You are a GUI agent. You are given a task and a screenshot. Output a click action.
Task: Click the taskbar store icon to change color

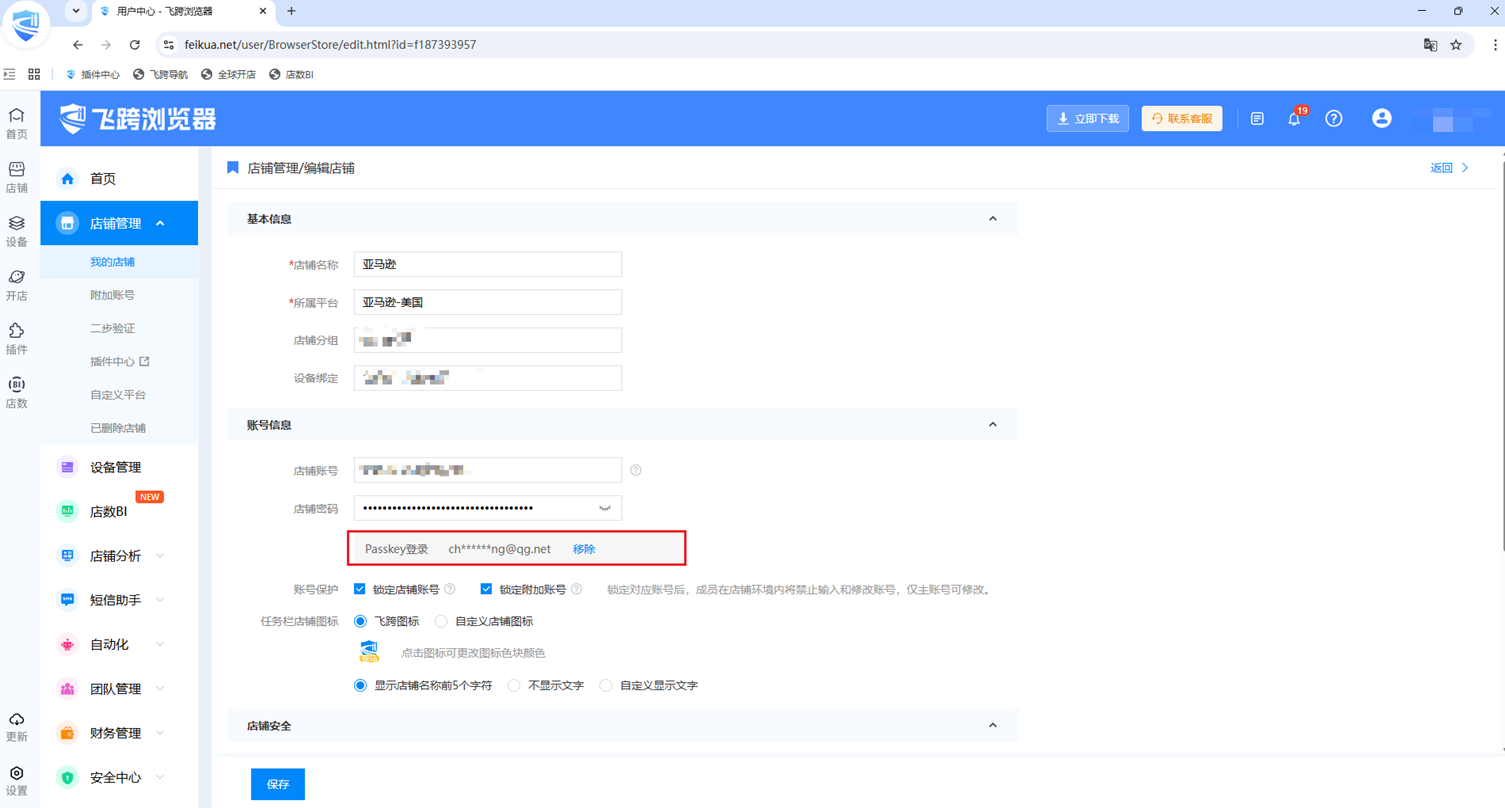pos(369,653)
